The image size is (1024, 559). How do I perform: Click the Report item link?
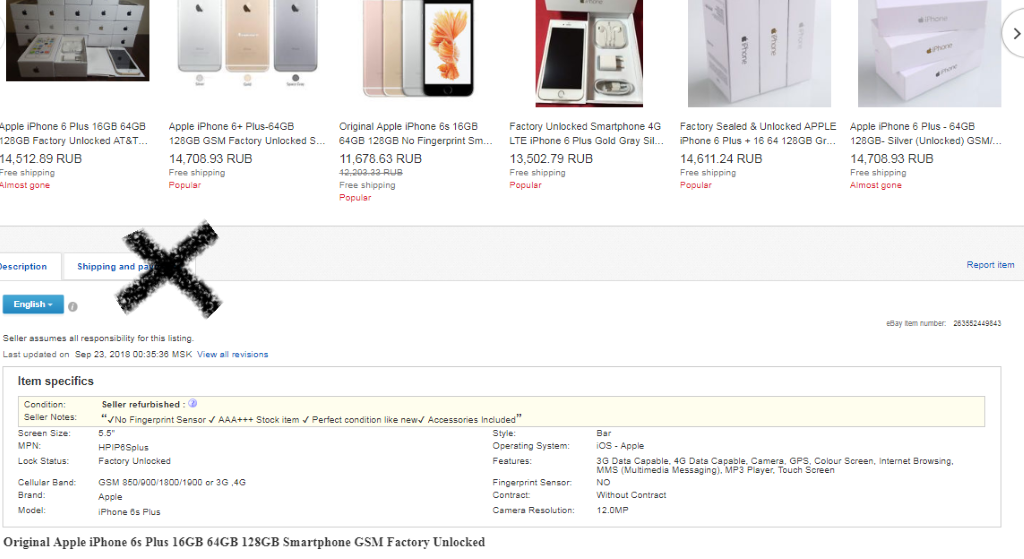tap(990, 265)
